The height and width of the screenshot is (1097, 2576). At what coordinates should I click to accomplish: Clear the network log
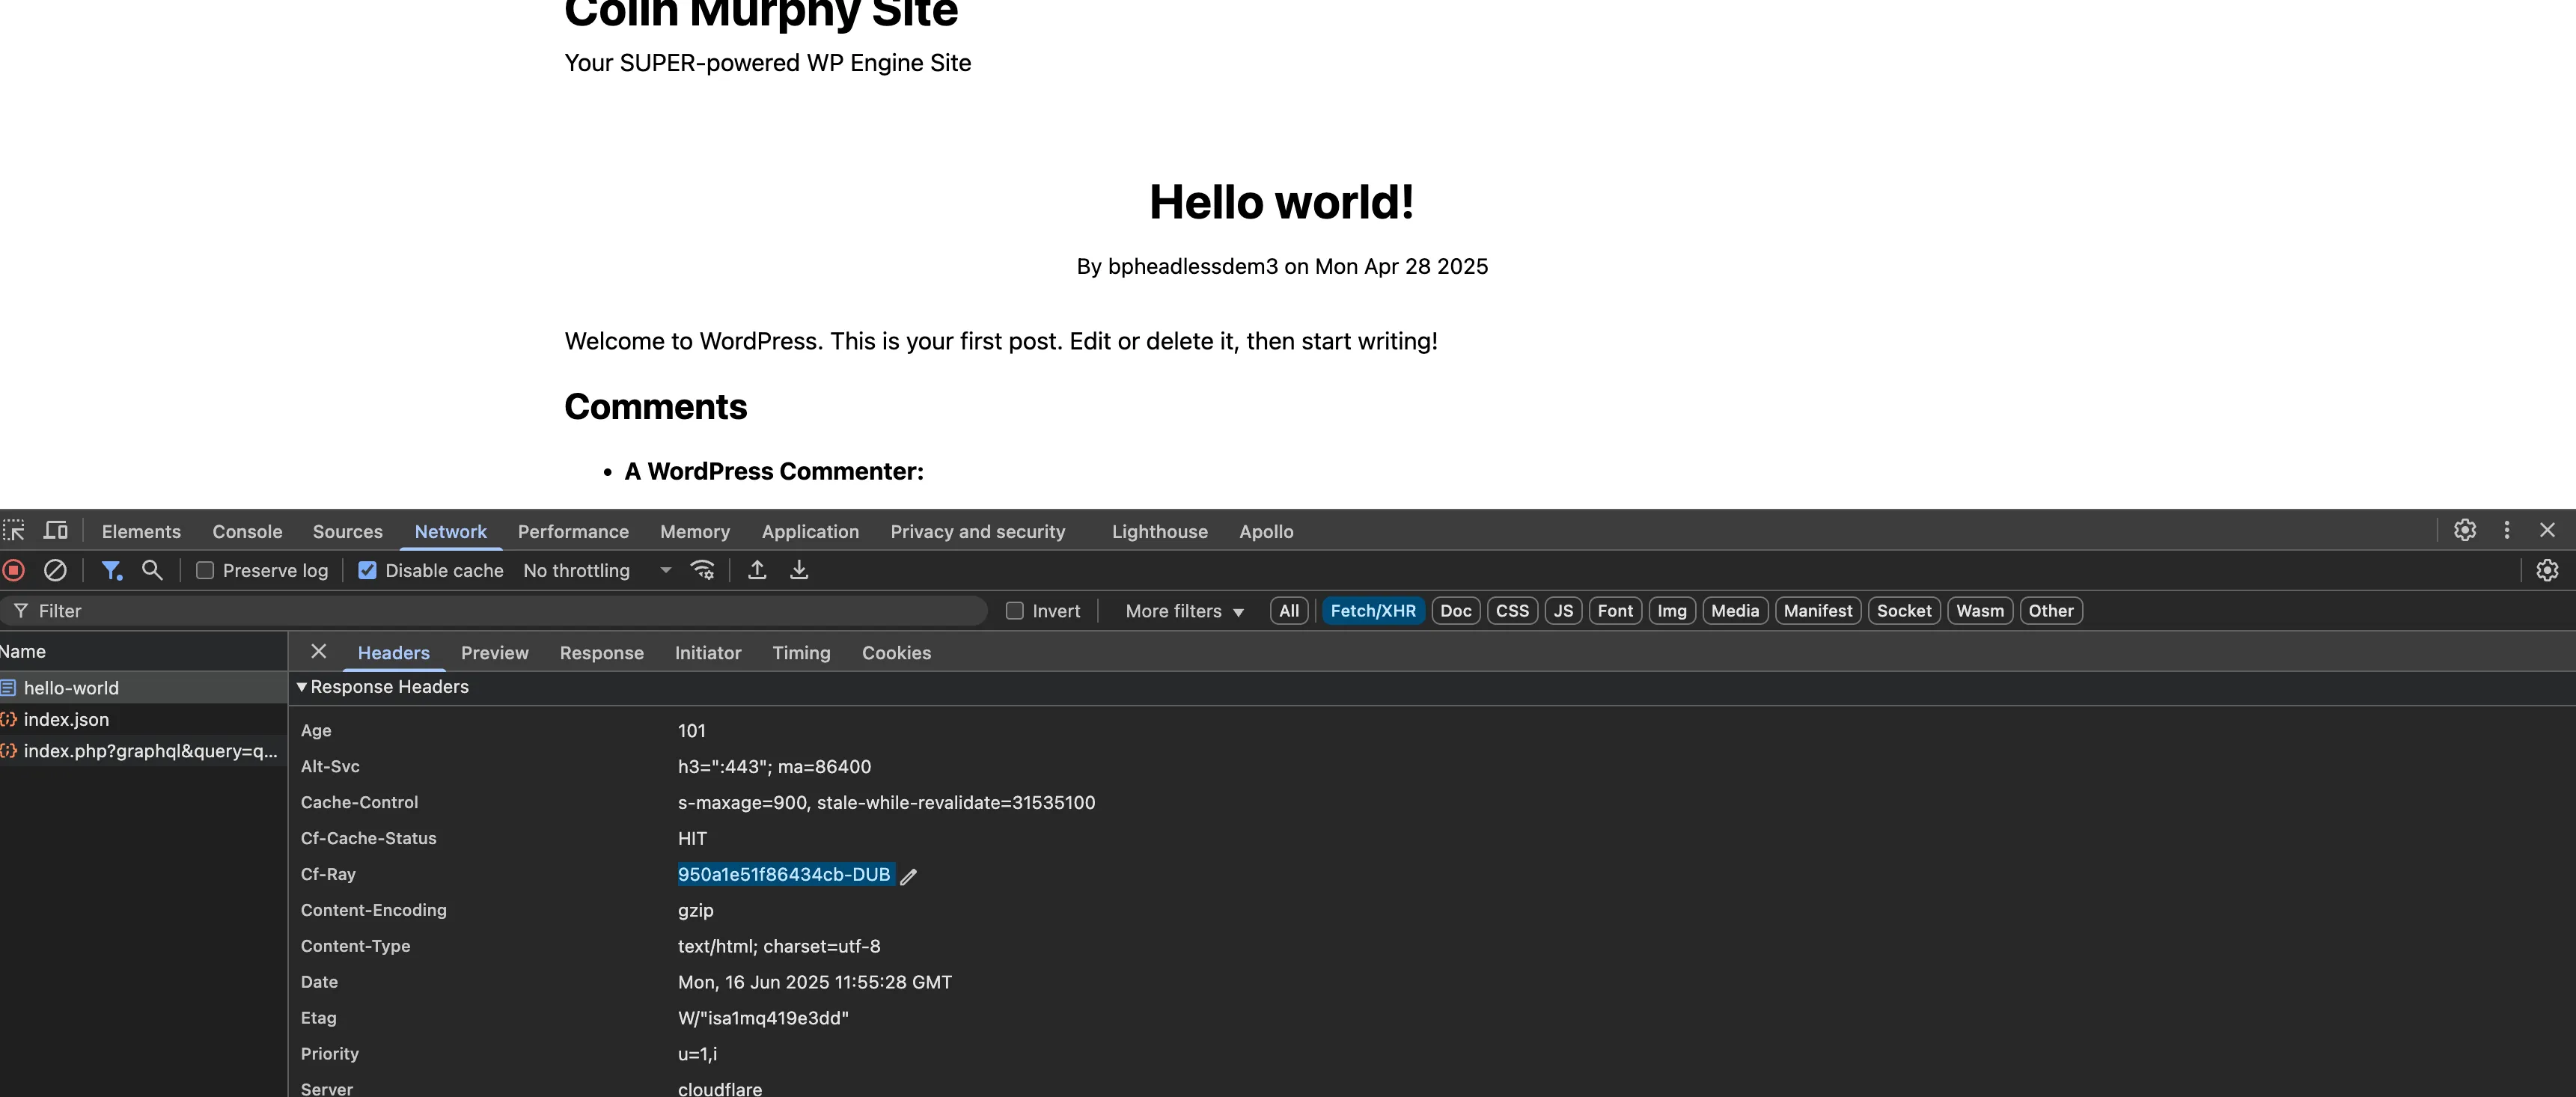point(55,570)
